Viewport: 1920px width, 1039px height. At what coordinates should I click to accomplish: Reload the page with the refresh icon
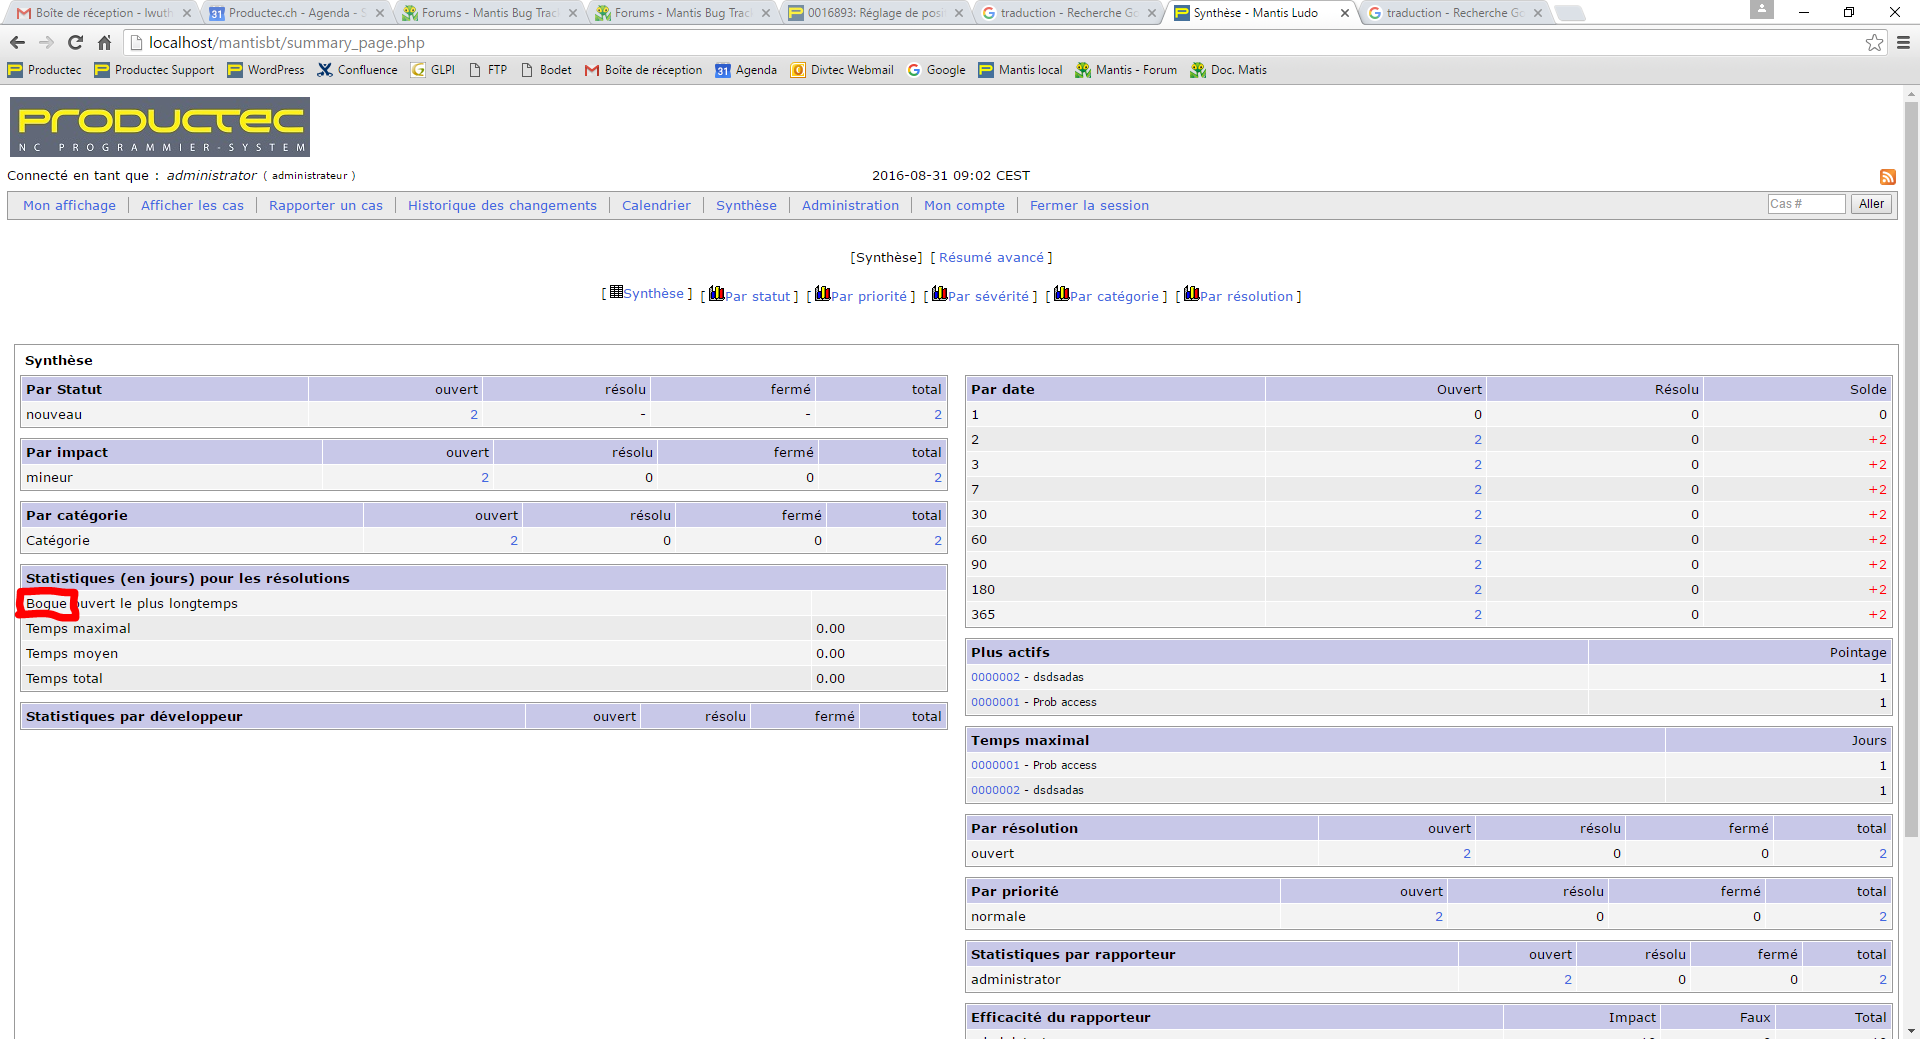[75, 42]
